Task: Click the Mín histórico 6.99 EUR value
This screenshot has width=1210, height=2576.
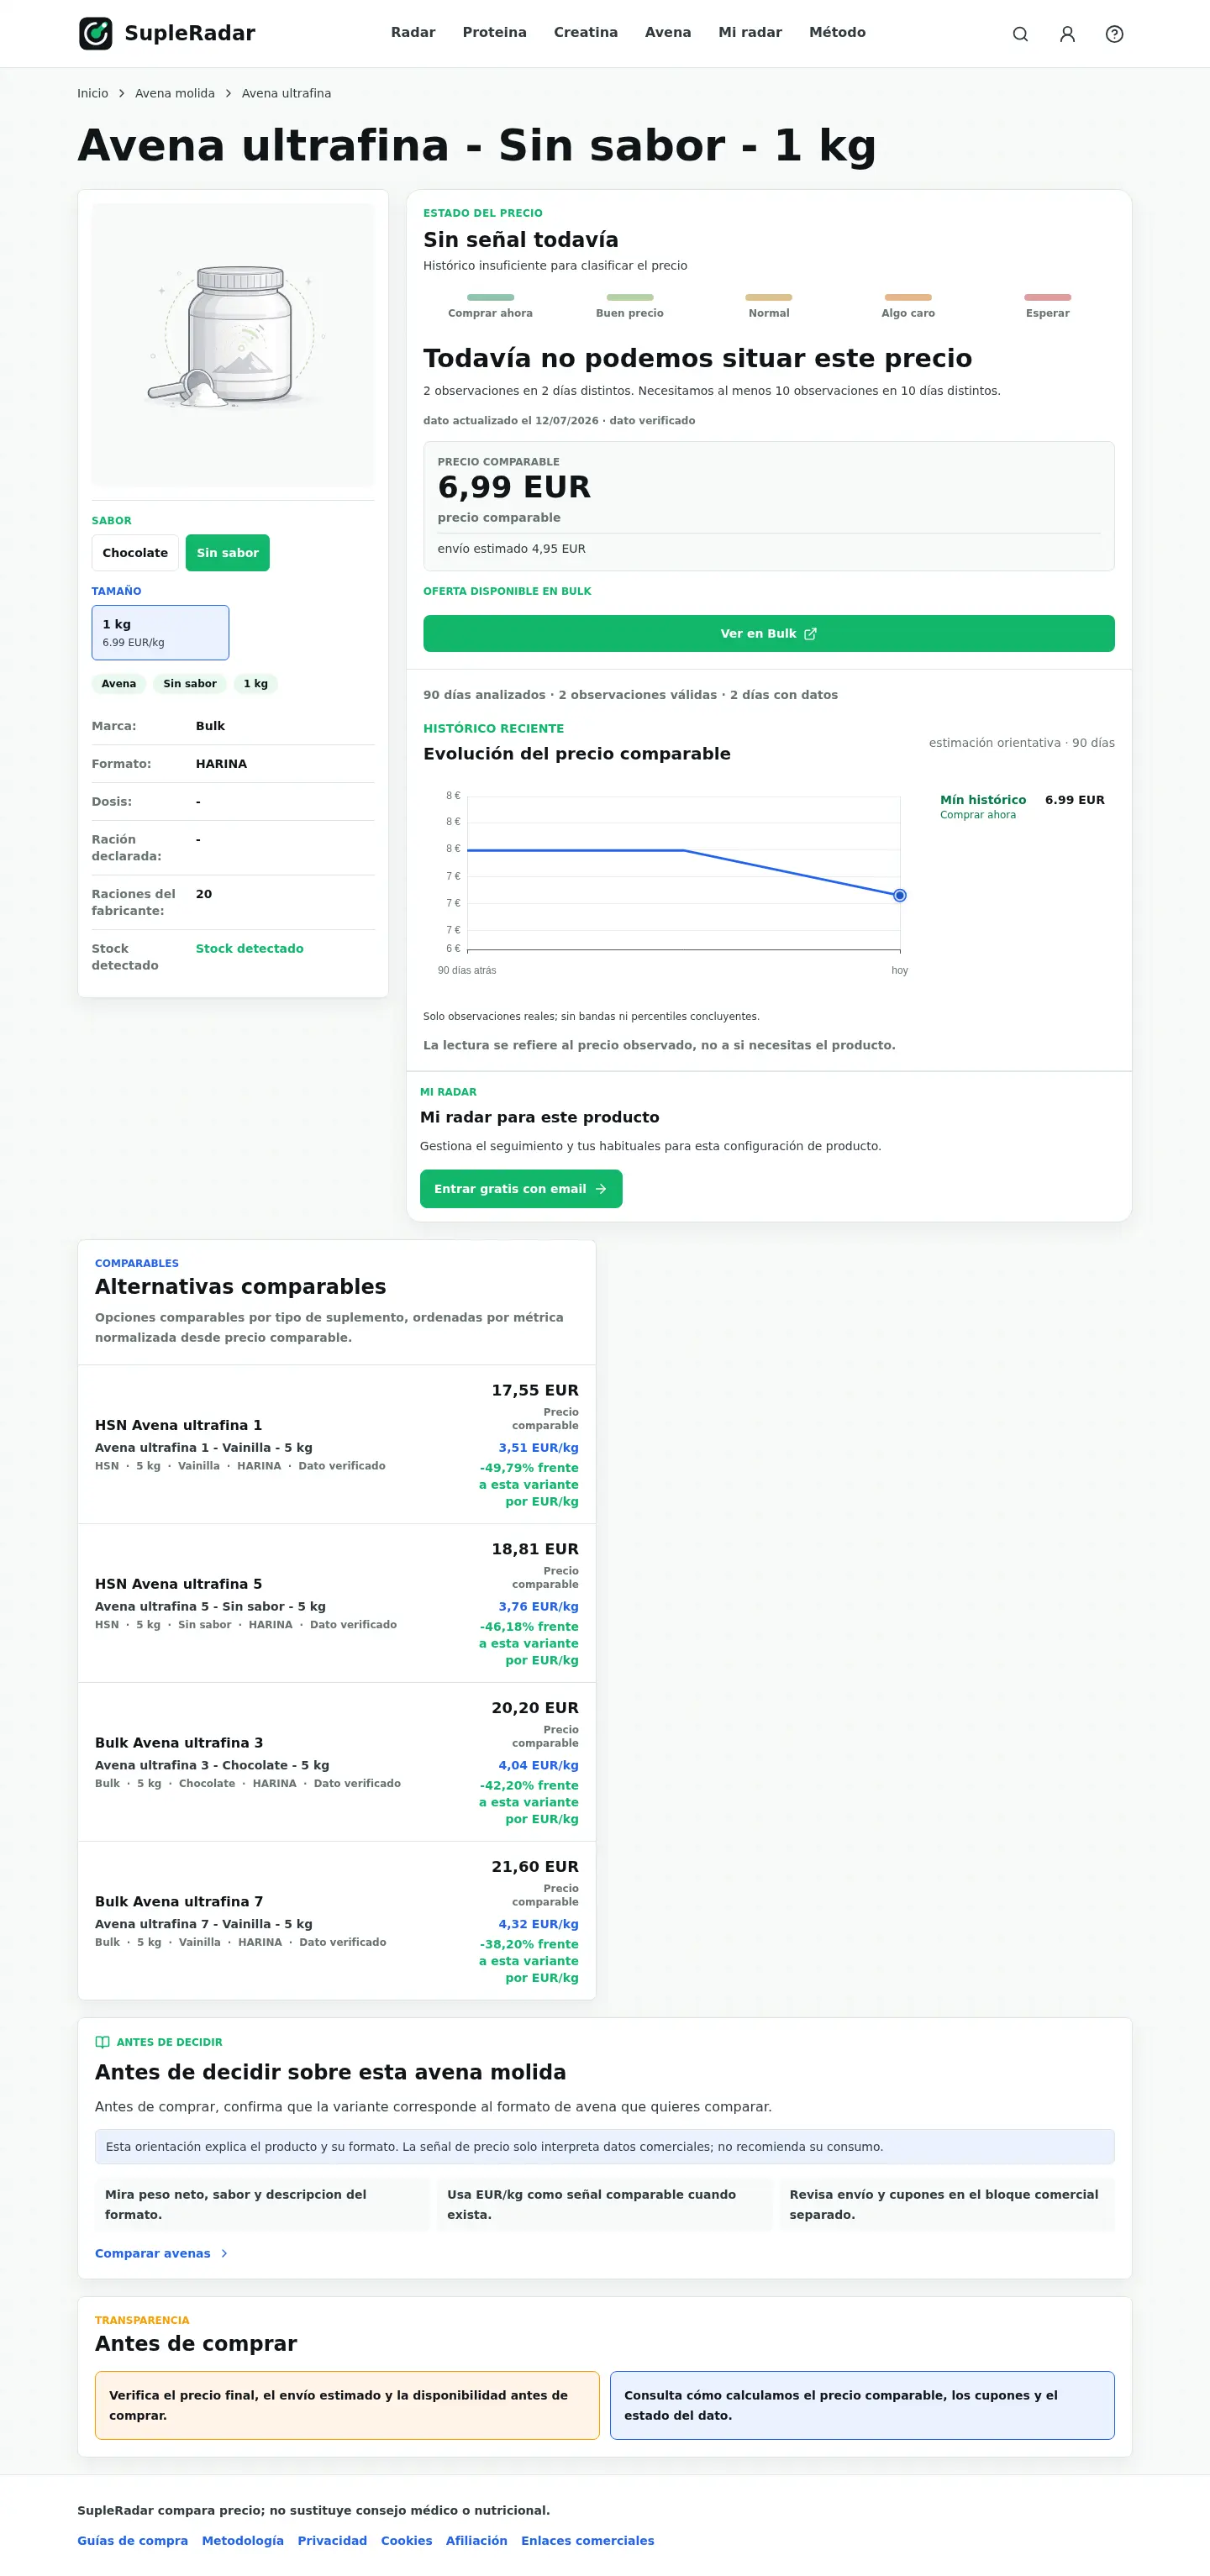Action: 1075,800
